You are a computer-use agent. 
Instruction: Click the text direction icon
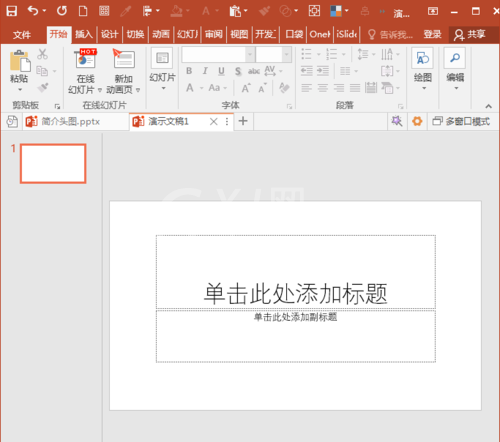coord(387,54)
